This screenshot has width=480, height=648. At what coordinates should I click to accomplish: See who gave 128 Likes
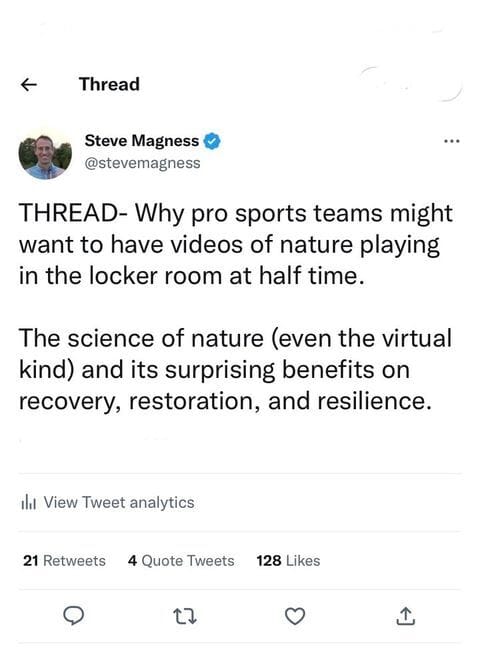(x=288, y=561)
